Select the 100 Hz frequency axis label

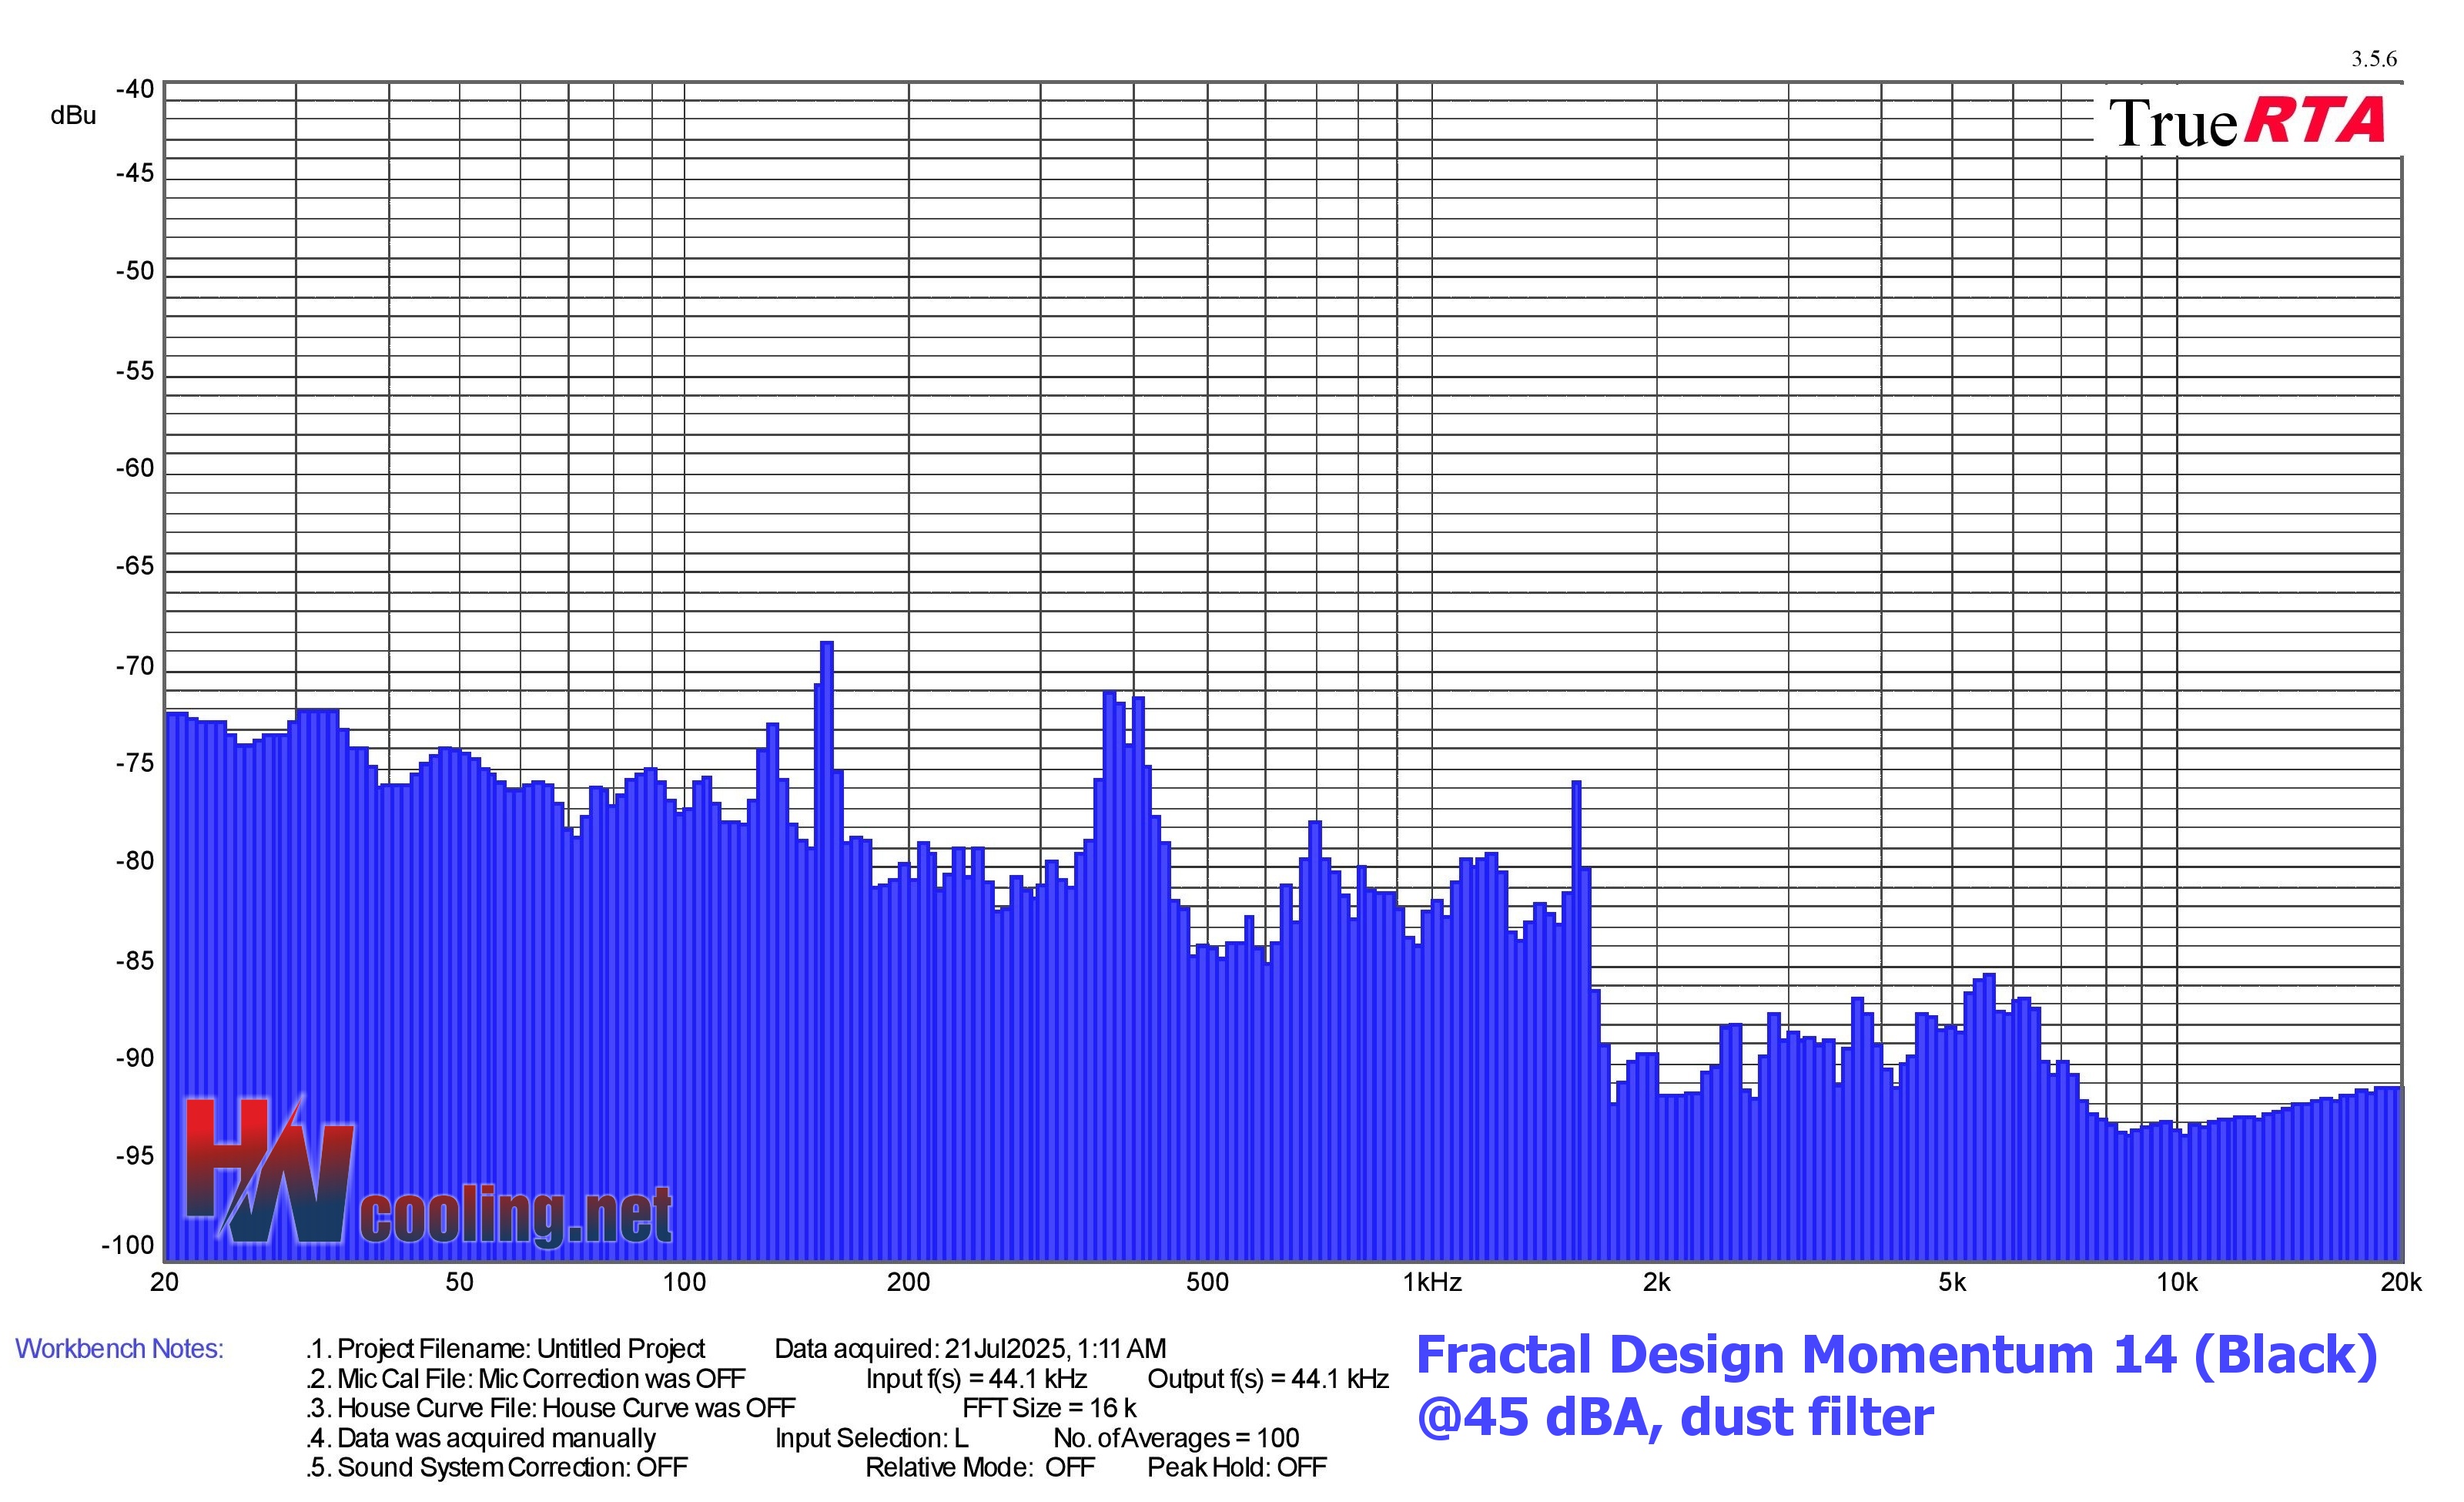[684, 1282]
